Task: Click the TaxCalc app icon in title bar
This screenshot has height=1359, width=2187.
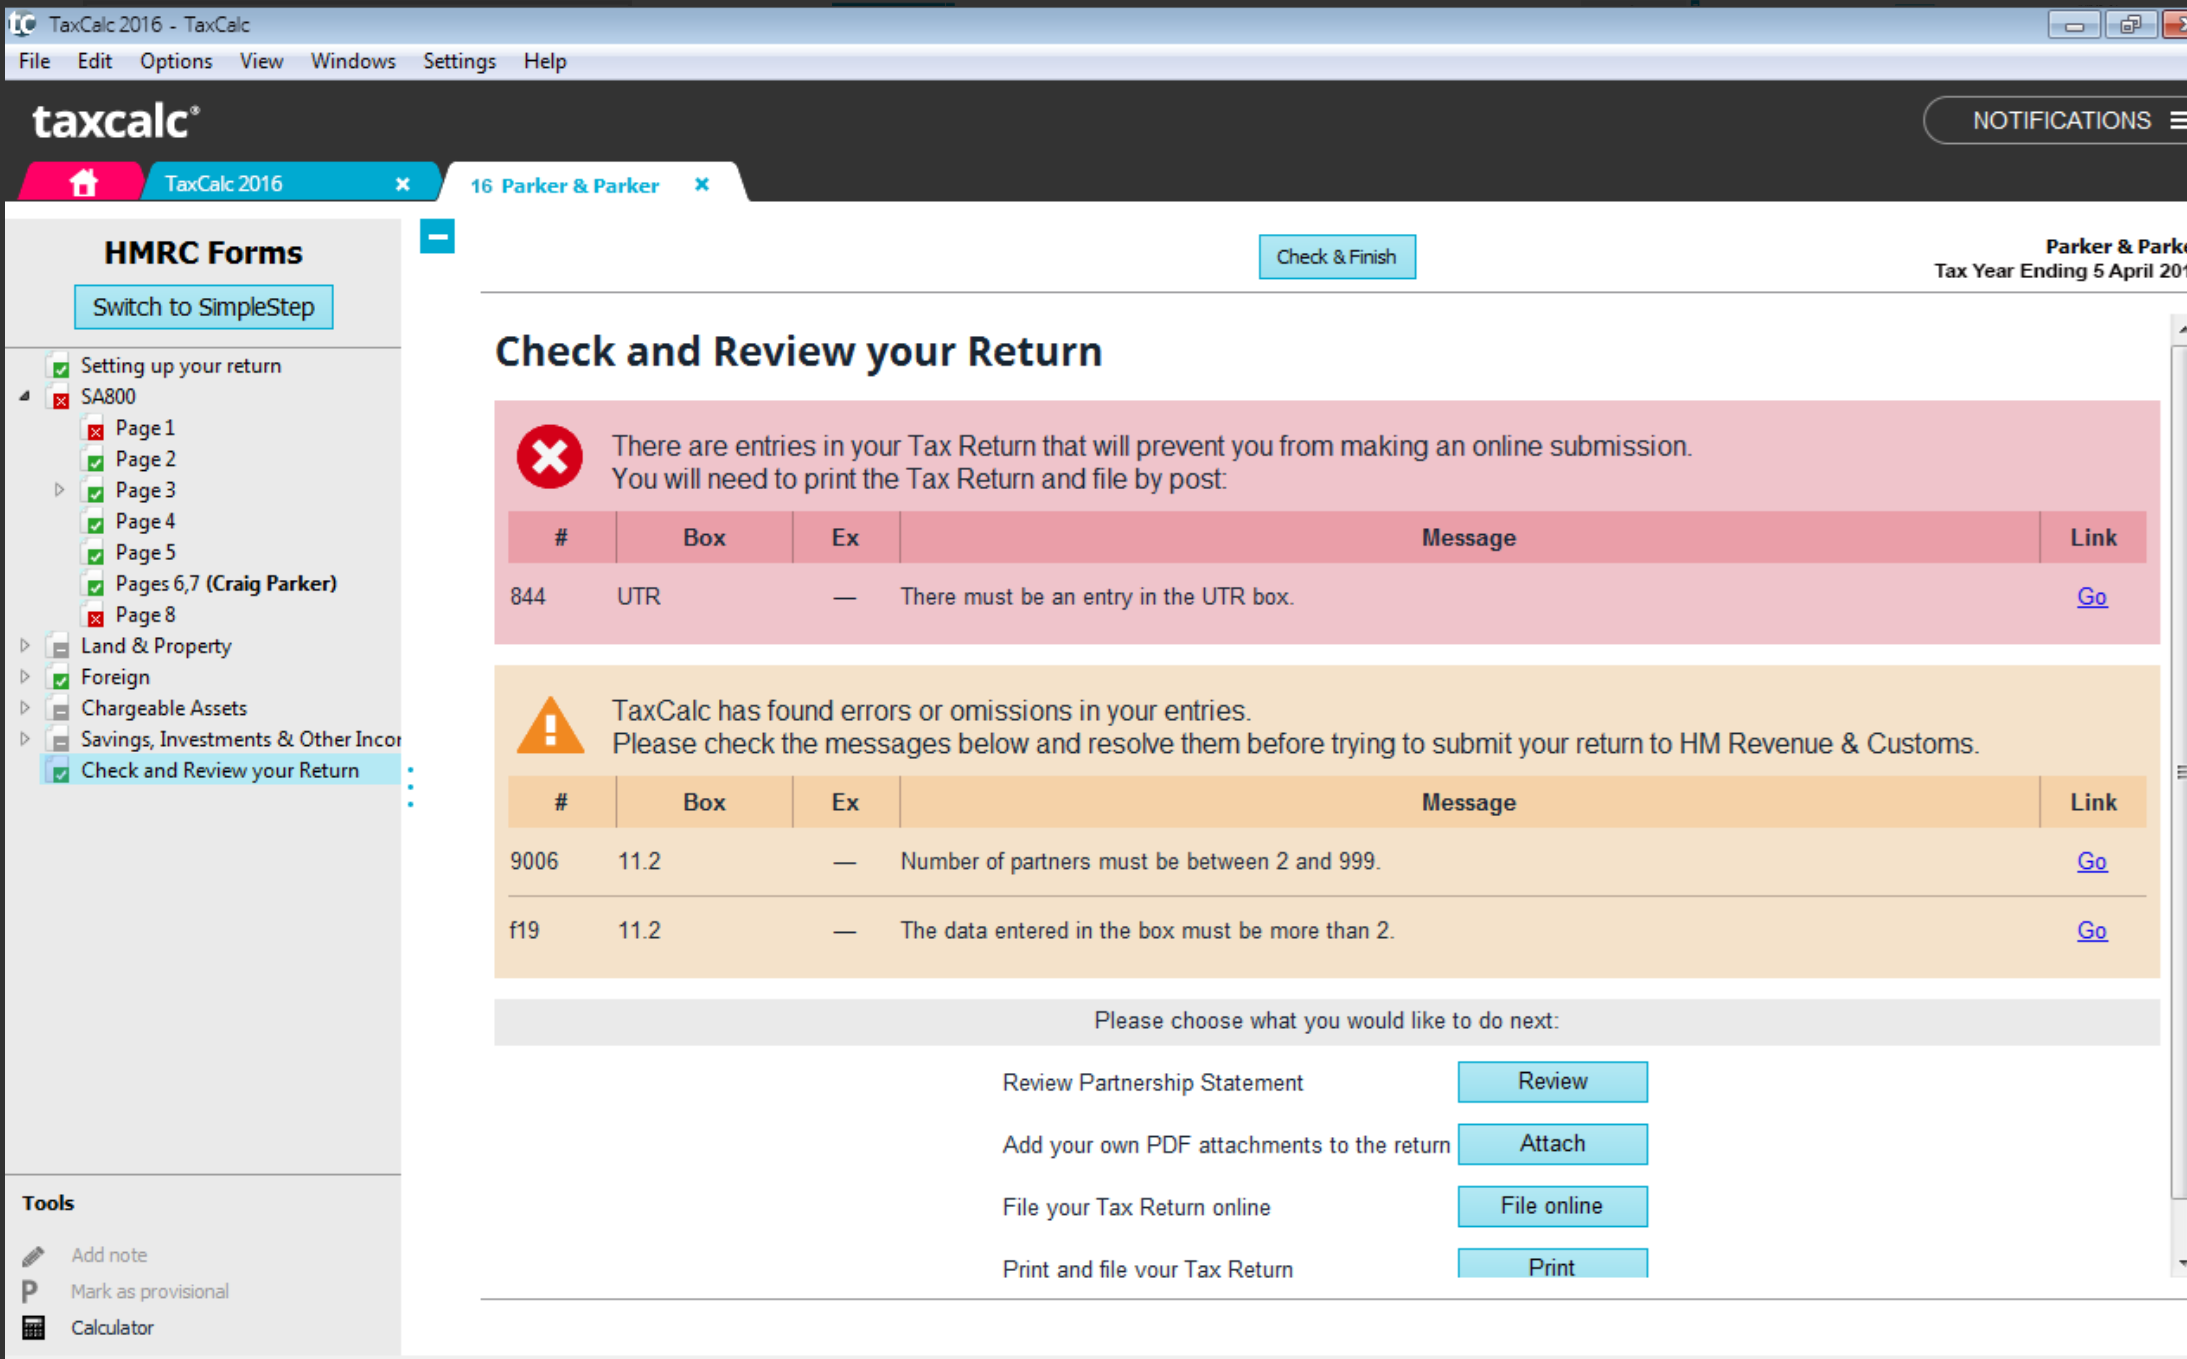Action: coord(22,23)
